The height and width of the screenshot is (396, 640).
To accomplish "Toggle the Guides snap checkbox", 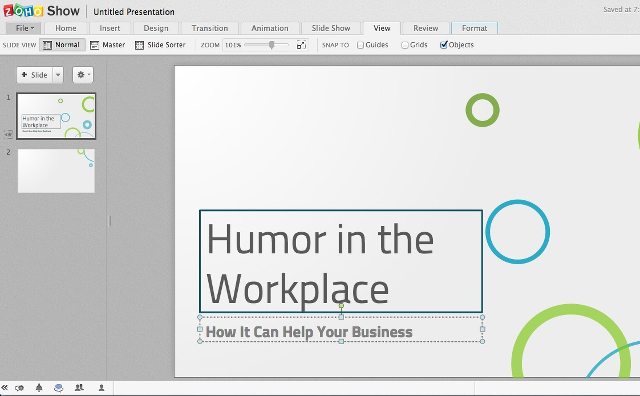I will [360, 45].
